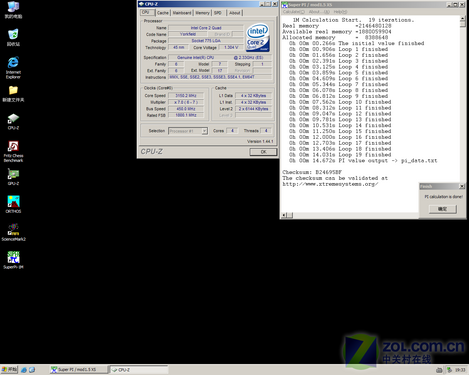Open Fritz Chess Benchmark desktop icon
The height and width of the screenshot is (375, 469).
pyautogui.click(x=13, y=151)
